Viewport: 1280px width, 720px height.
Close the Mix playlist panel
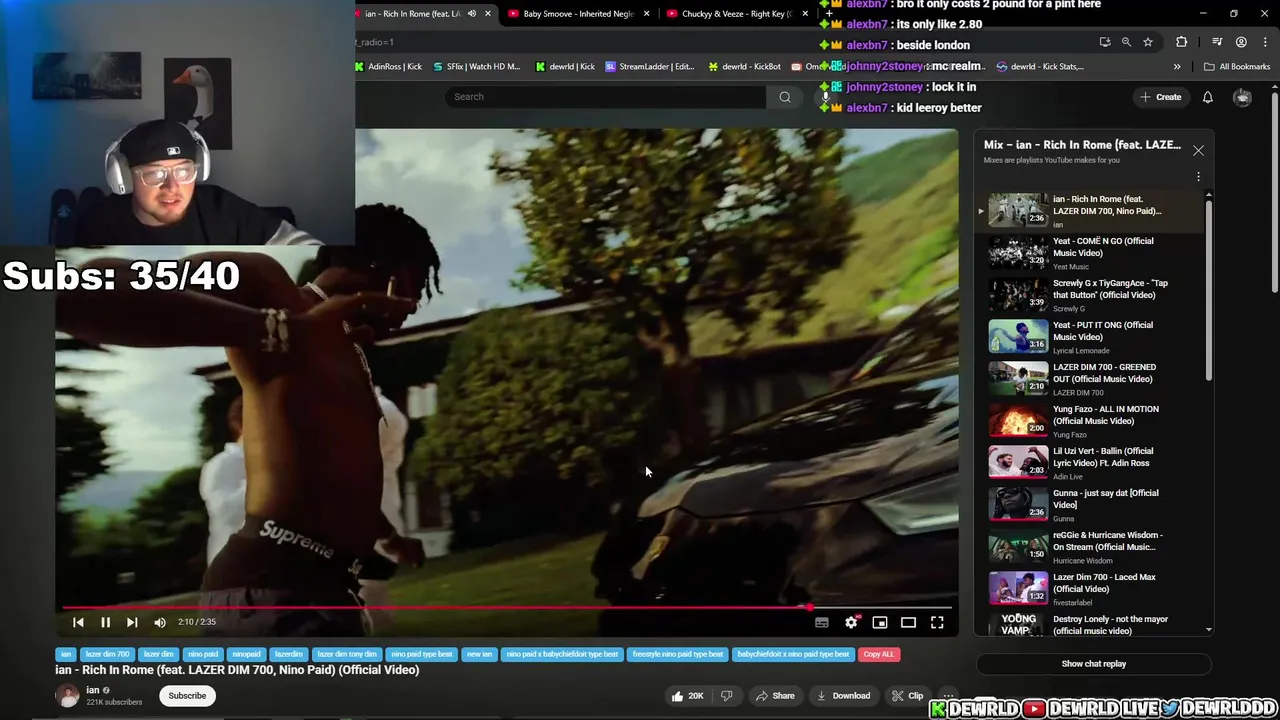pyautogui.click(x=1198, y=150)
